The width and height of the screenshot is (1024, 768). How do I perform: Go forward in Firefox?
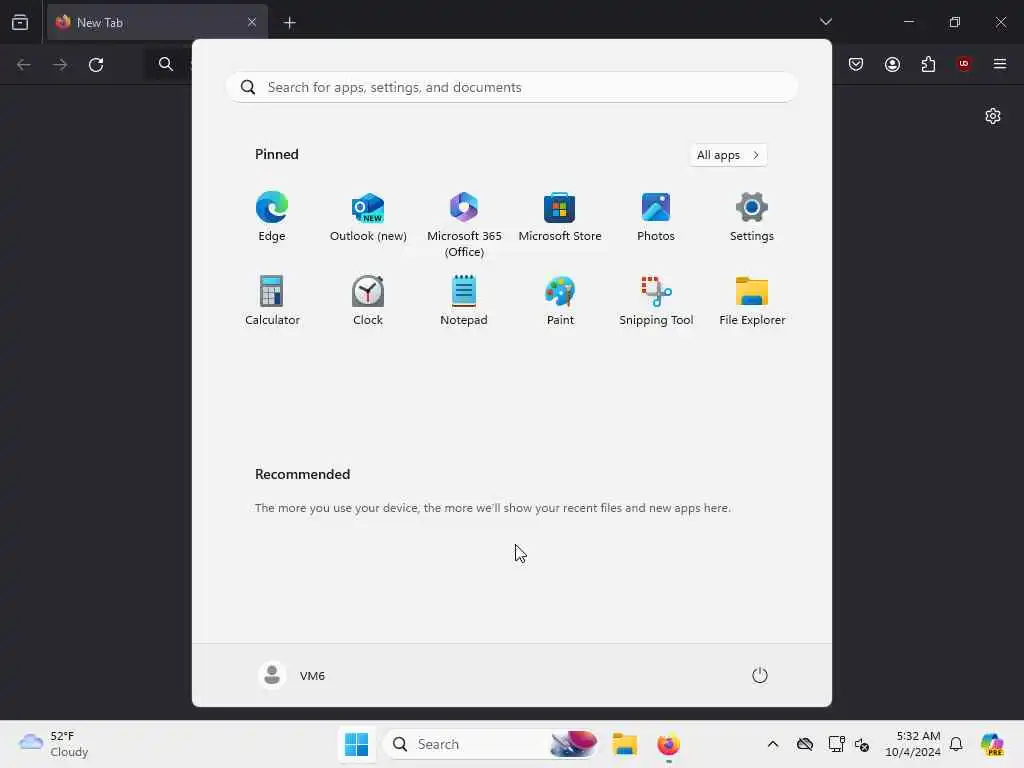(60, 65)
